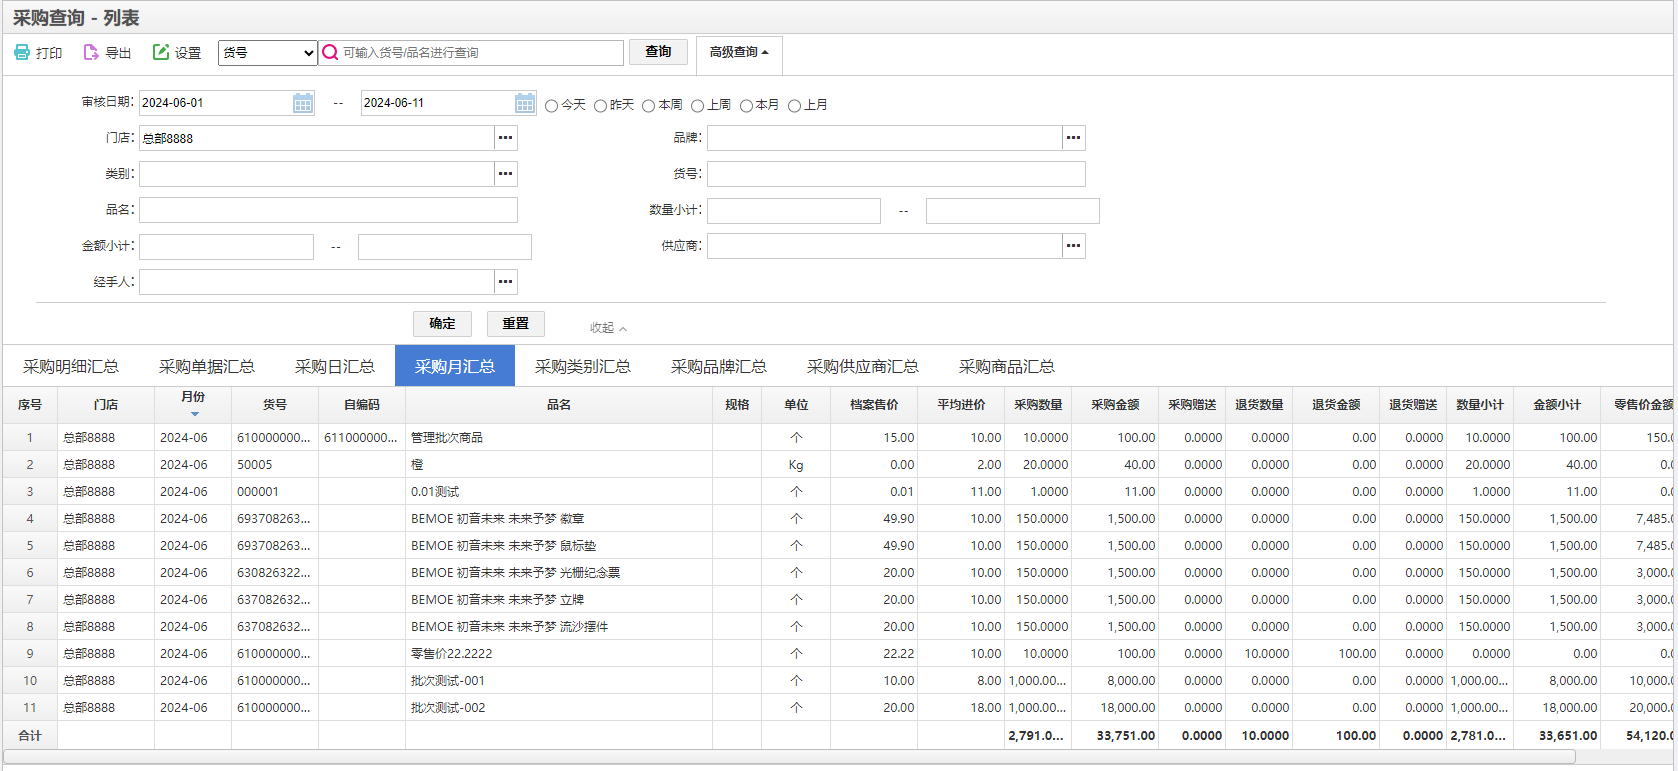Select row with 零售价22.2222
This screenshot has width=1678, height=771.
pos(838,654)
